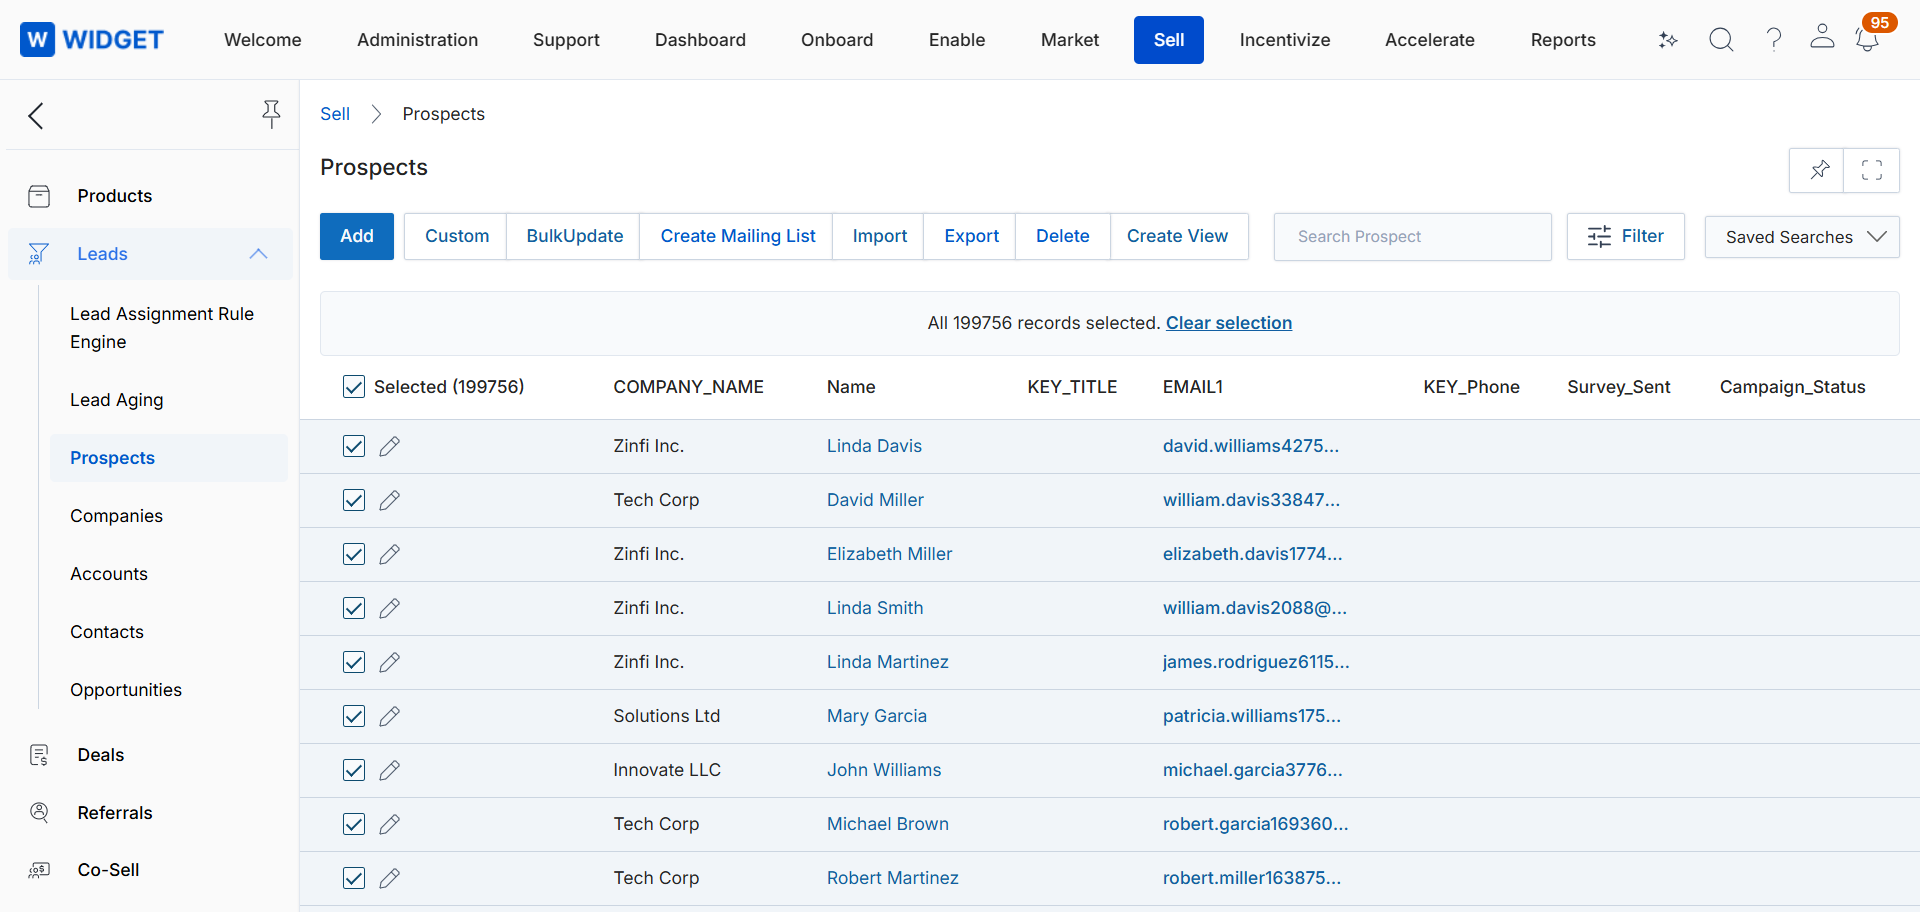The width and height of the screenshot is (1920, 912).
Task: Pin the Prospects page with pin icon
Action: click(1819, 170)
